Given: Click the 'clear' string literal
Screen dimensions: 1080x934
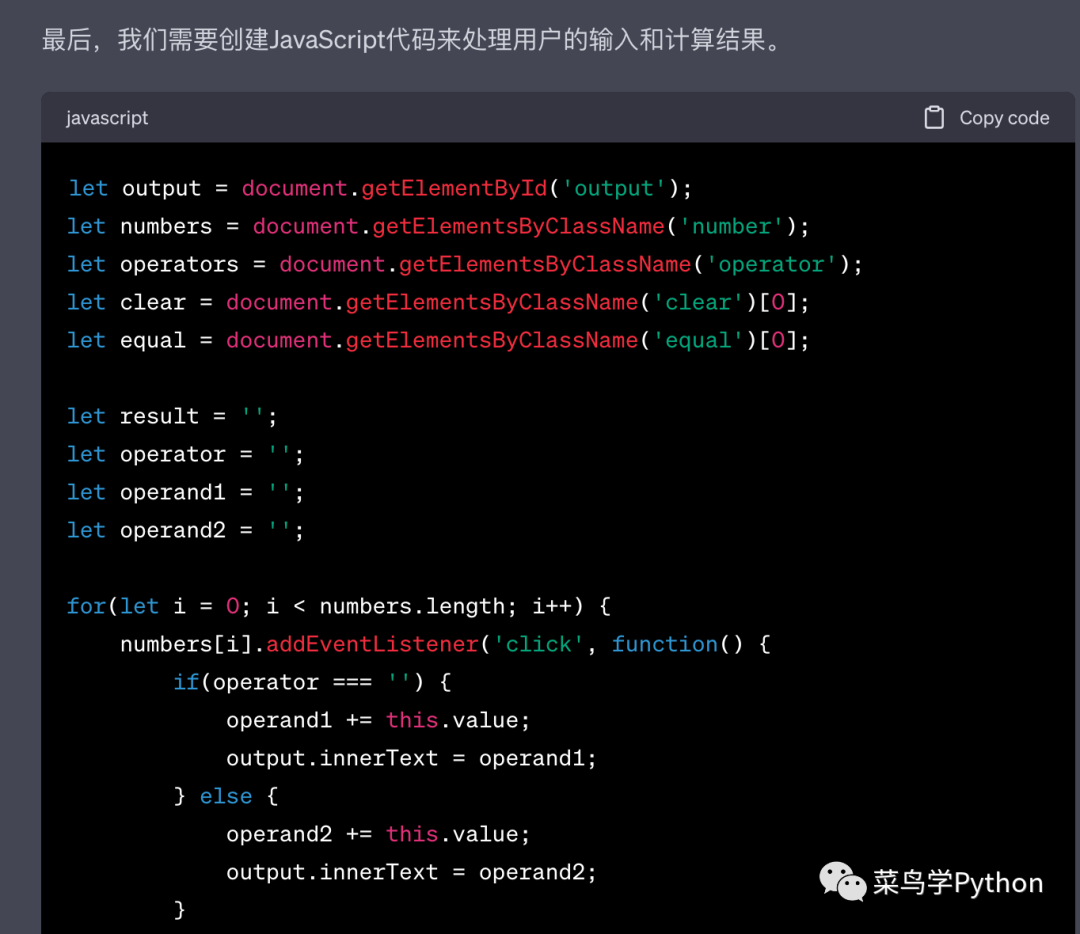Looking at the screenshot, I should tap(698, 303).
